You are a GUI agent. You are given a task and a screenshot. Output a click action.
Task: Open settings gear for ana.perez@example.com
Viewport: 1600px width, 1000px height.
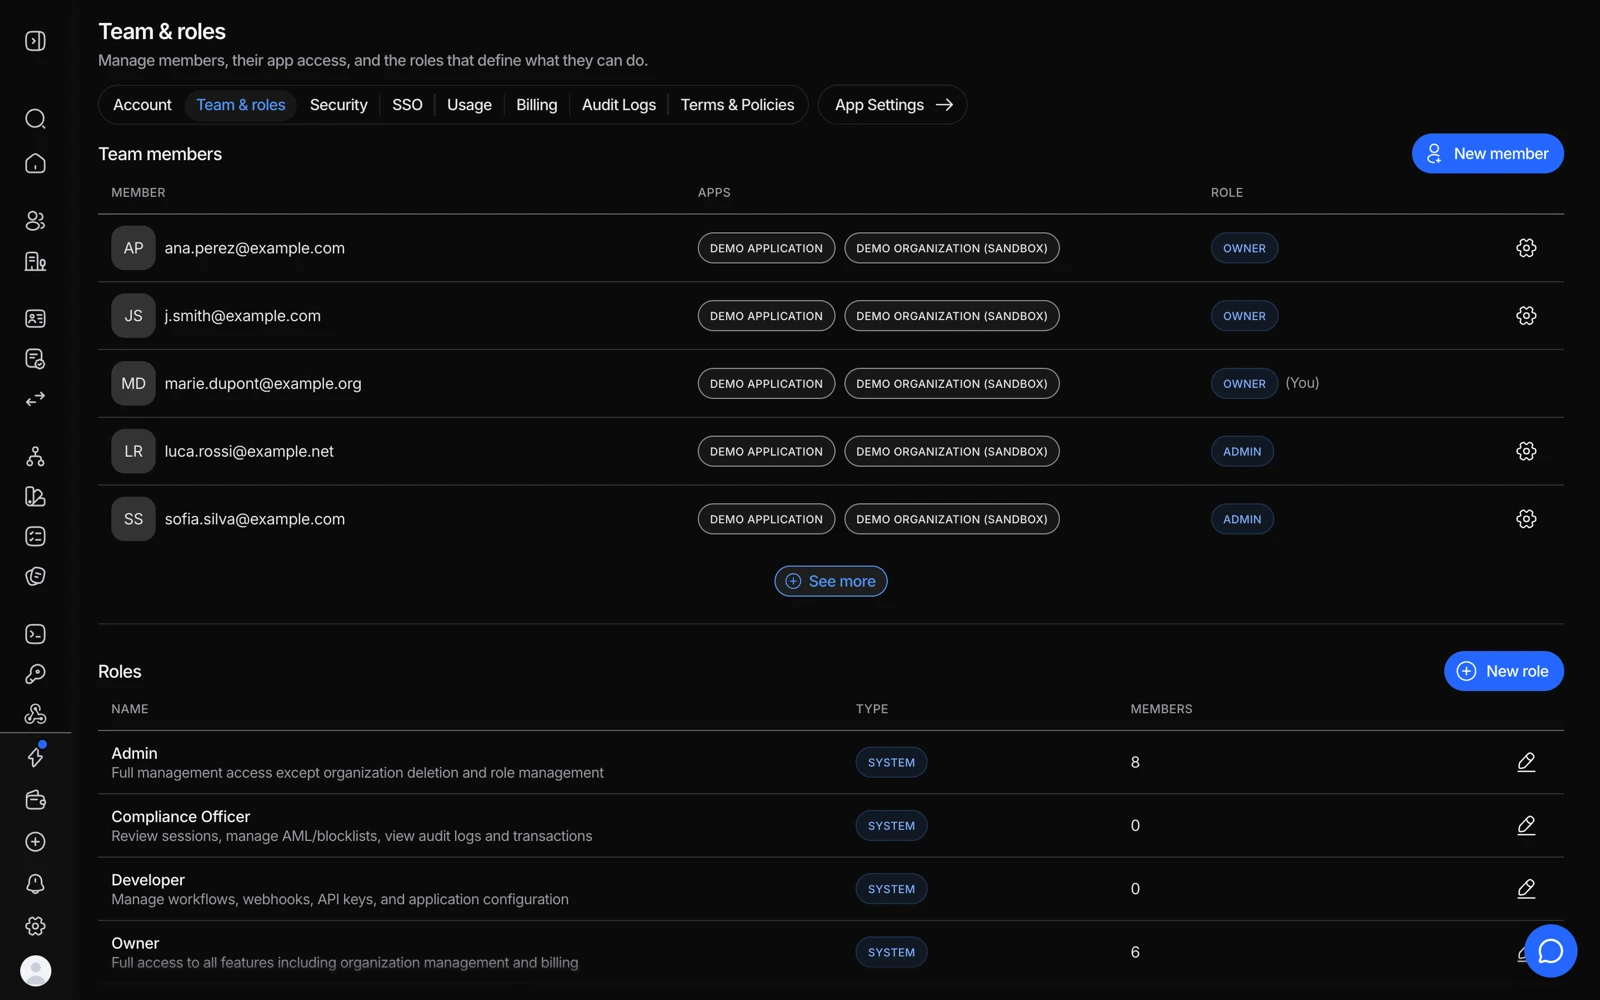(x=1526, y=248)
